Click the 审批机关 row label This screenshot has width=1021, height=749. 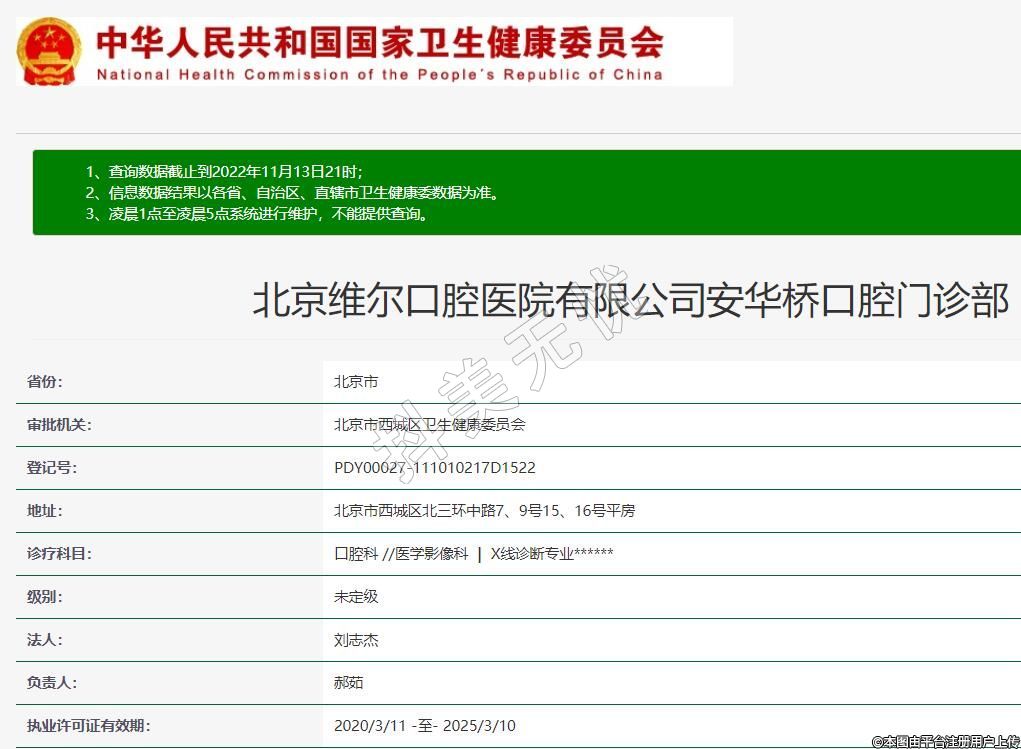(58, 425)
